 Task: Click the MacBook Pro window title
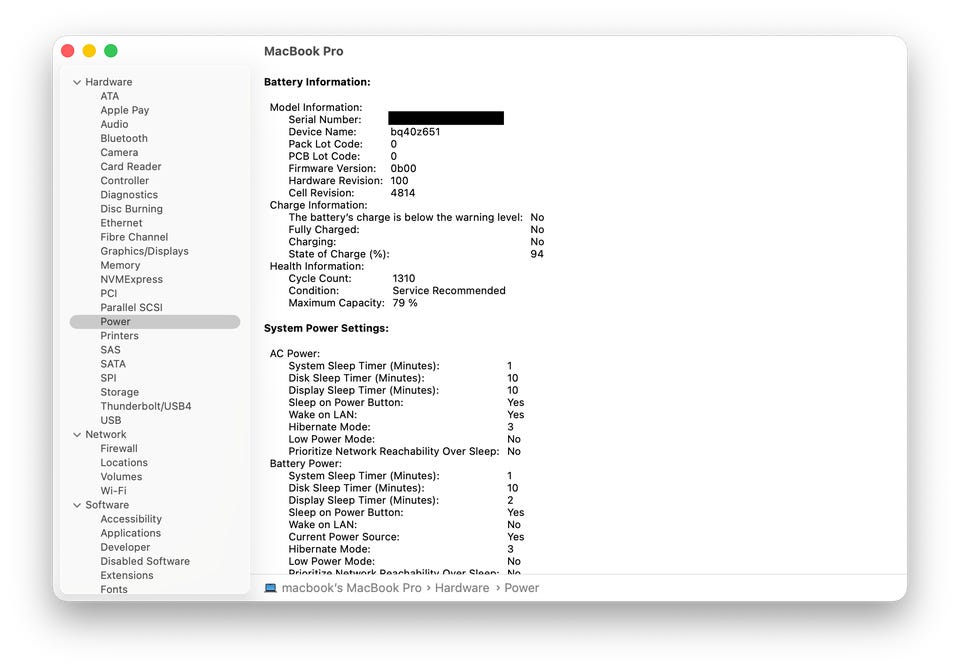(x=304, y=51)
